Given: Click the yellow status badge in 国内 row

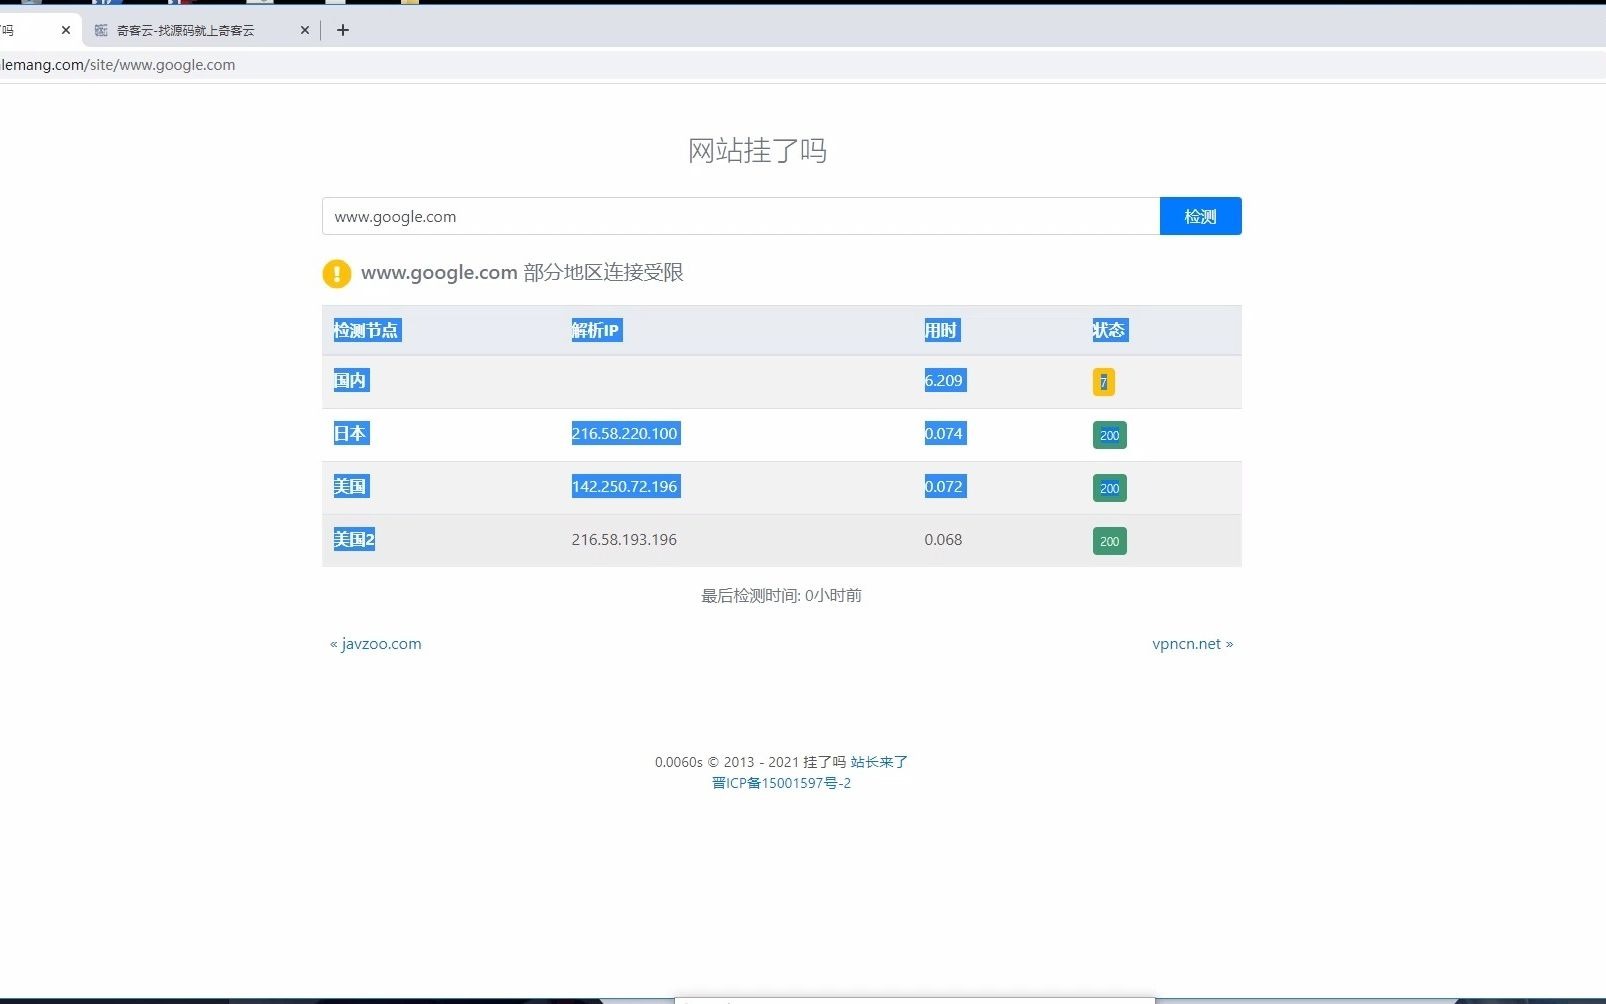Looking at the screenshot, I should [x=1104, y=382].
